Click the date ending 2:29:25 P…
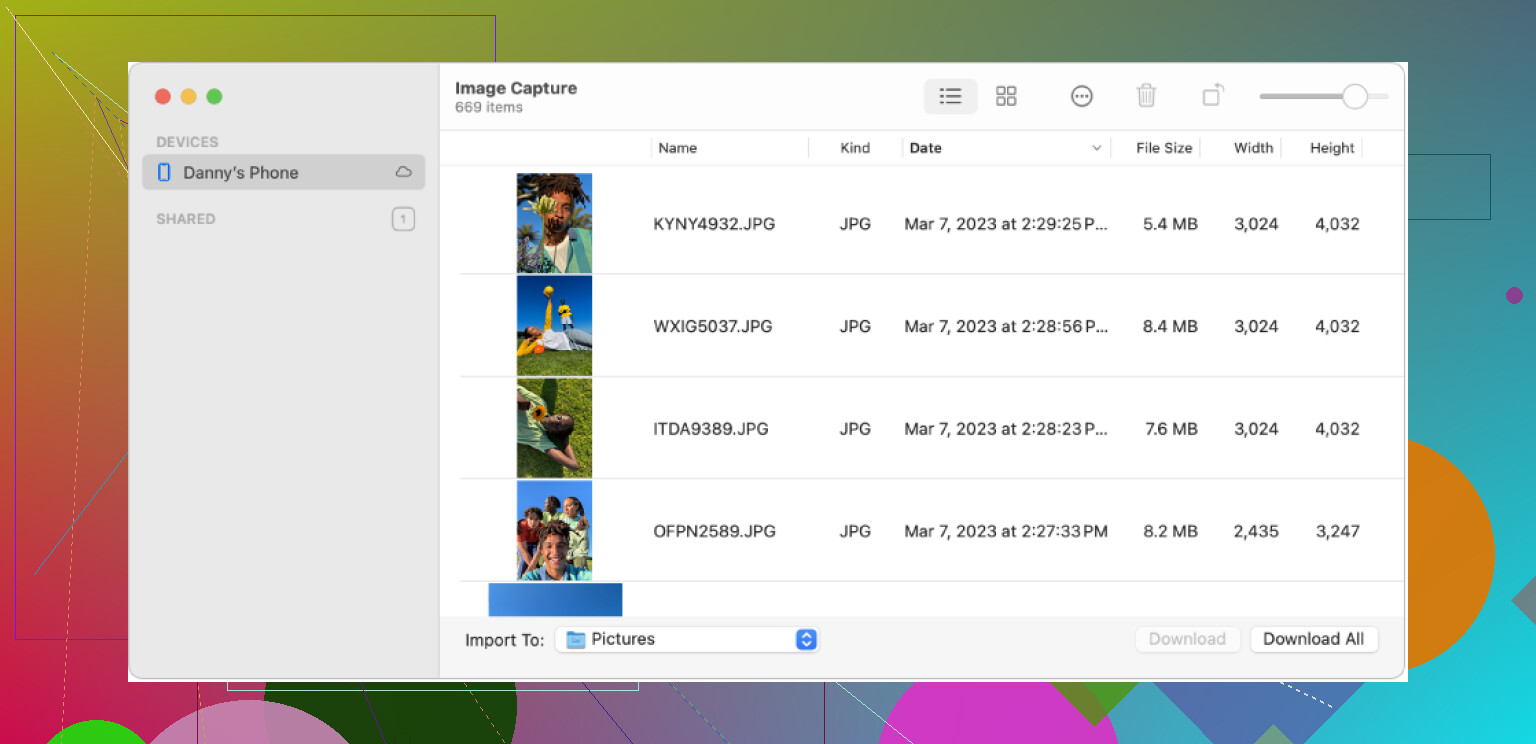Screen dimensions: 1536x744 pos(1006,224)
